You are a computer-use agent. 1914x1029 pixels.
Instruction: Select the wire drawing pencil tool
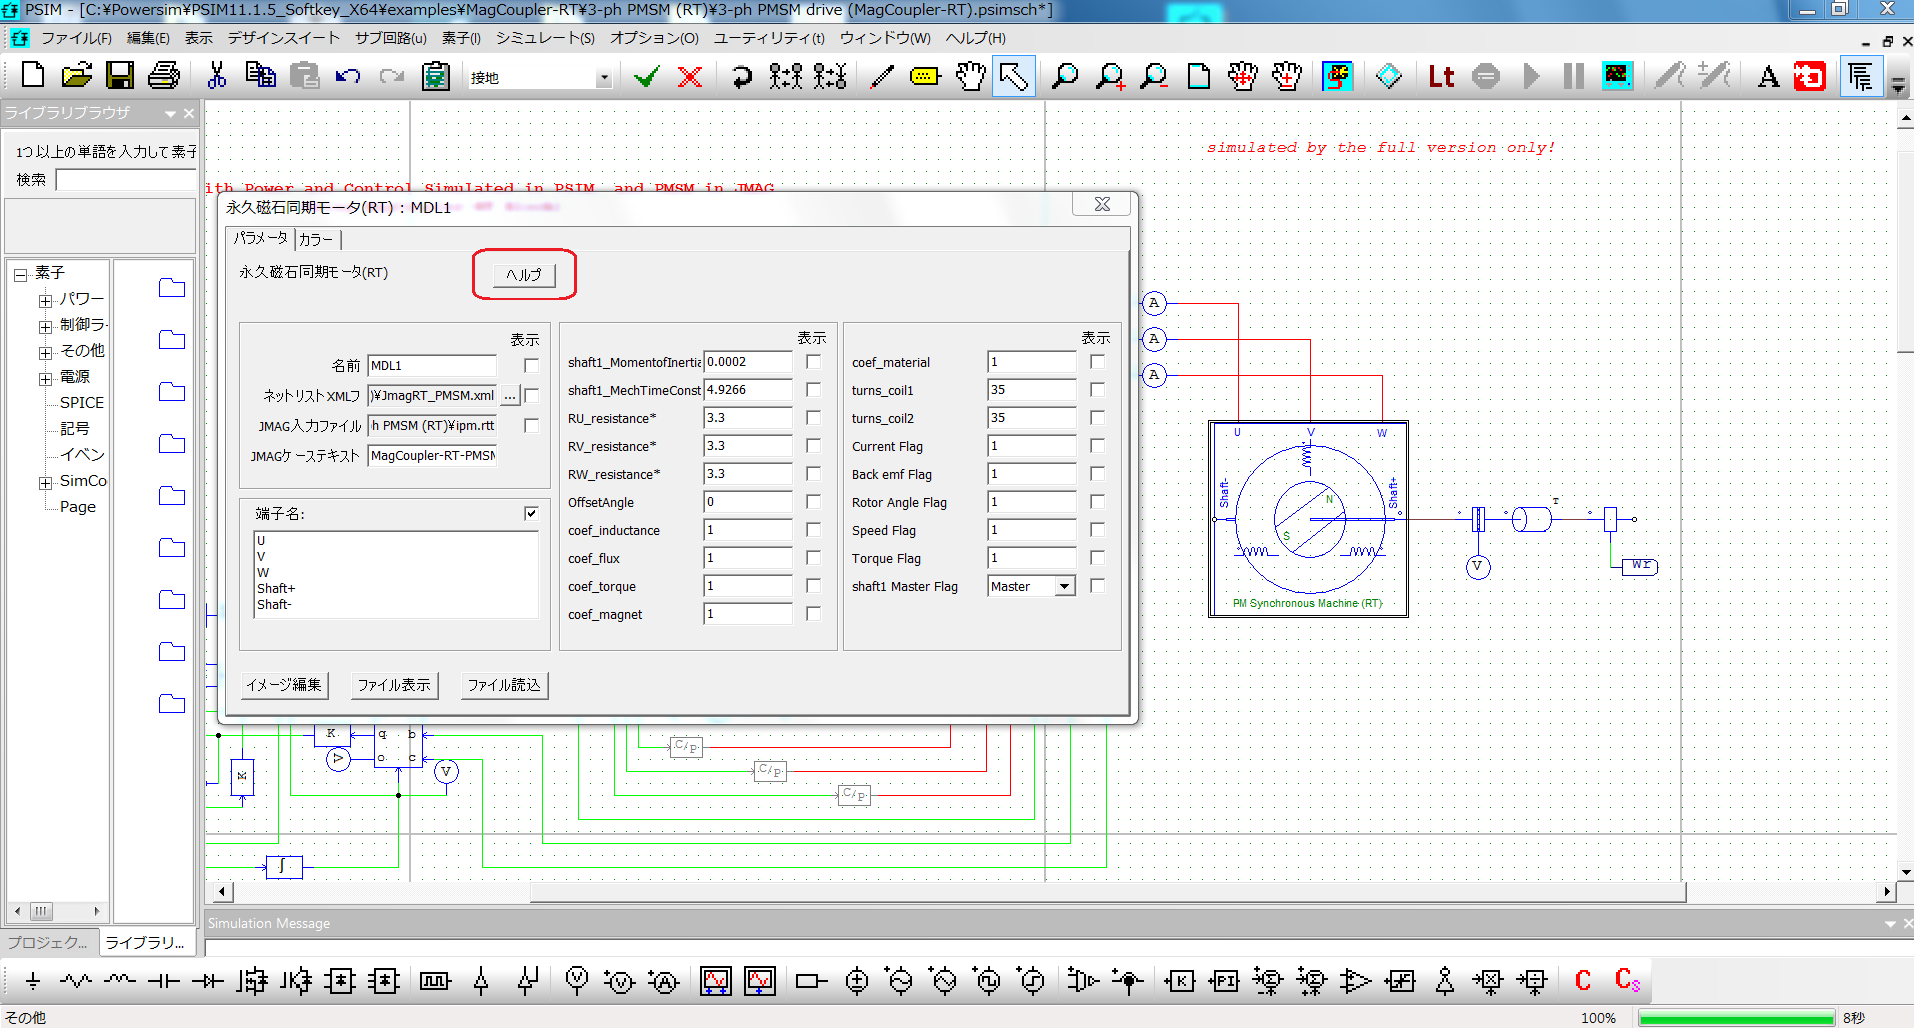pyautogui.click(x=881, y=76)
